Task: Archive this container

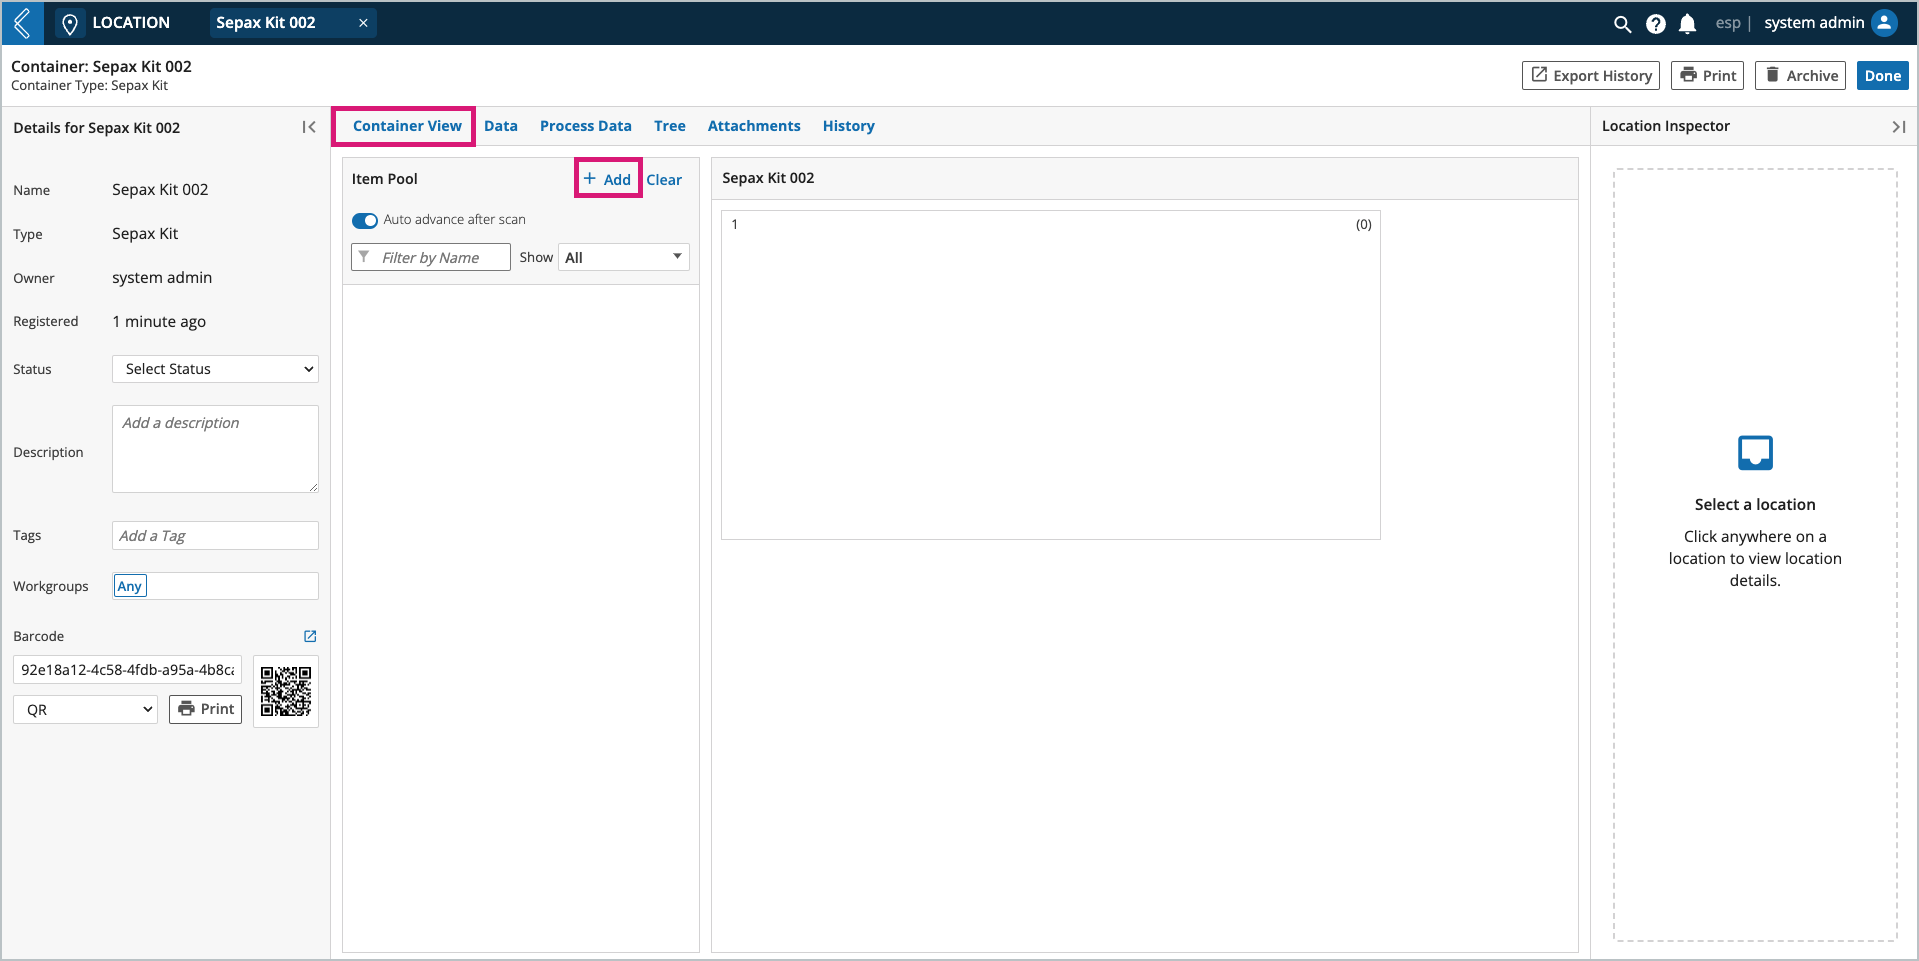Action: (x=1800, y=76)
